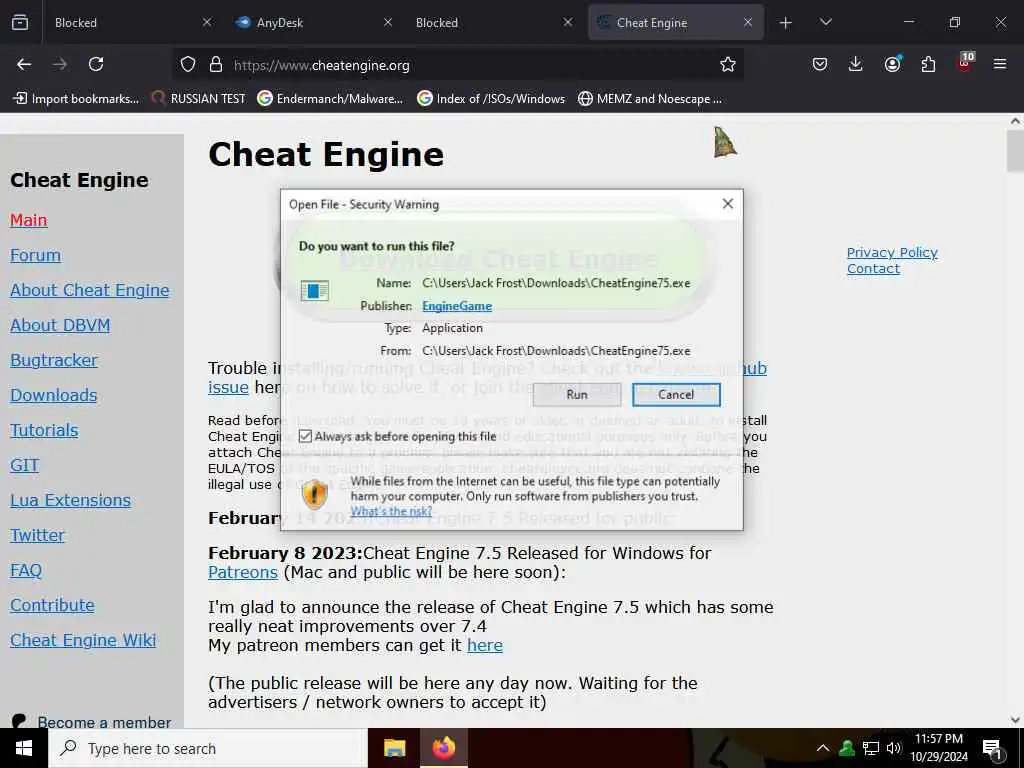Click the Windows Start button
The height and width of the screenshot is (768, 1024).
(x=24, y=748)
